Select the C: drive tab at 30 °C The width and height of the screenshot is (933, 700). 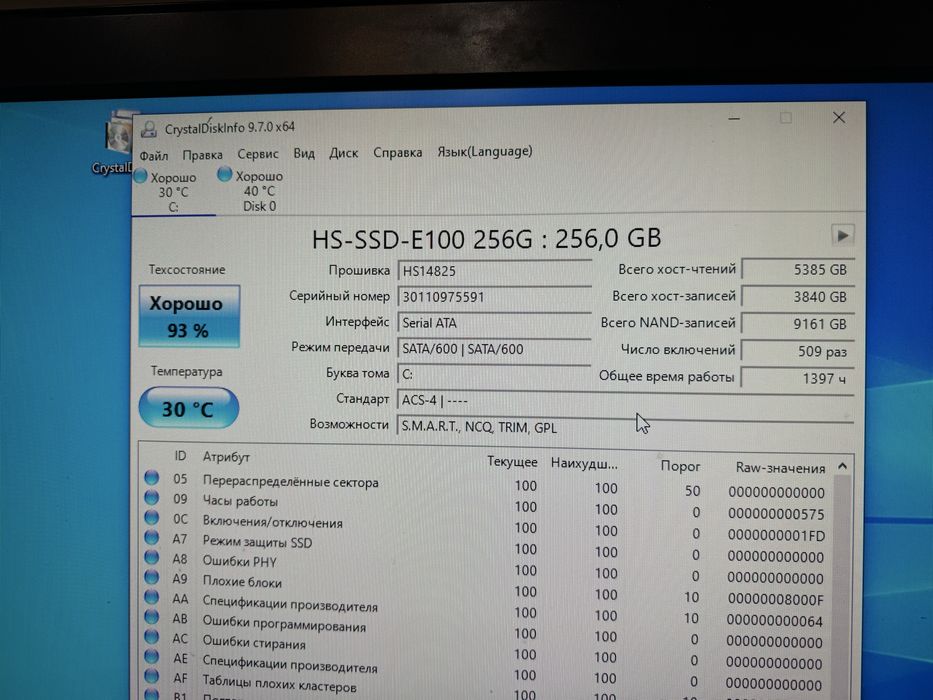tap(173, 192)
